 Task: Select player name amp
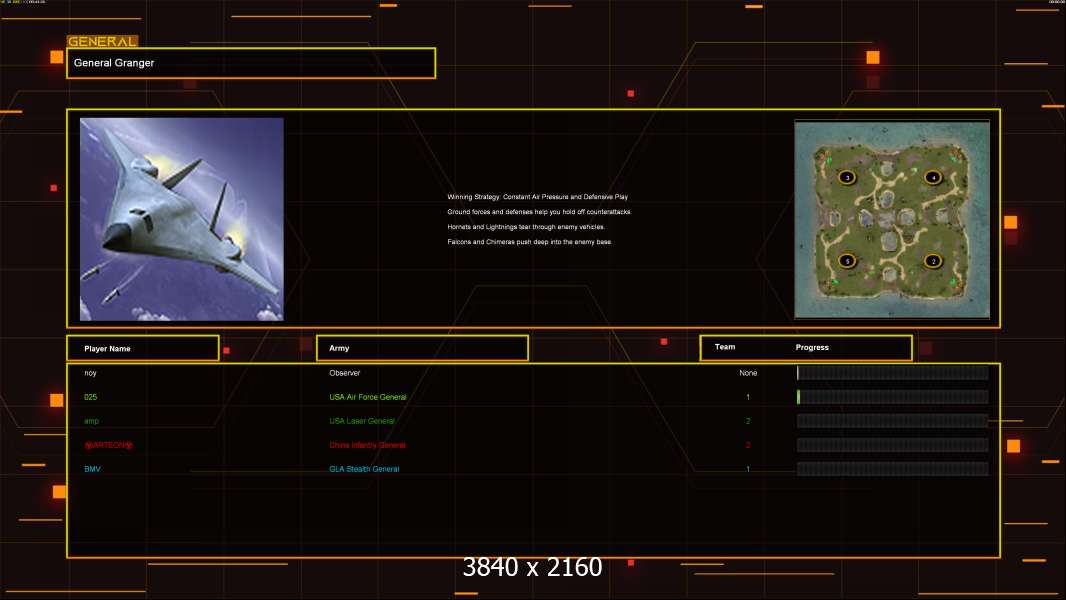[92, 421]
